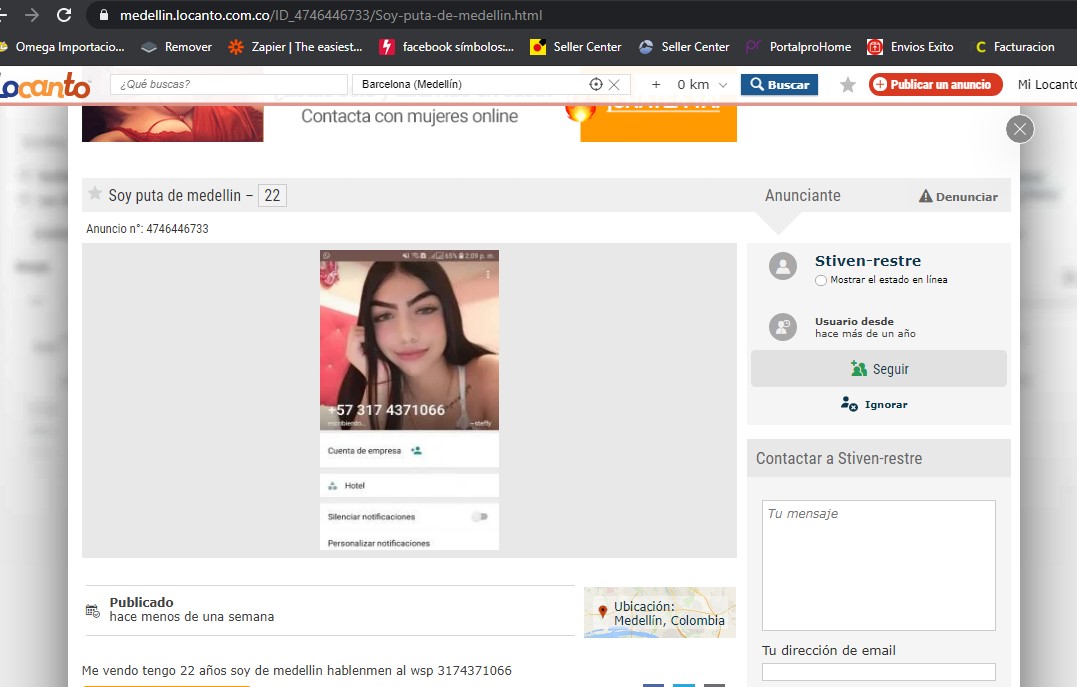This screenshot has height=687, width=1077.
Task: Open the Mi Locanto menu
Action: pos(1046,85)
